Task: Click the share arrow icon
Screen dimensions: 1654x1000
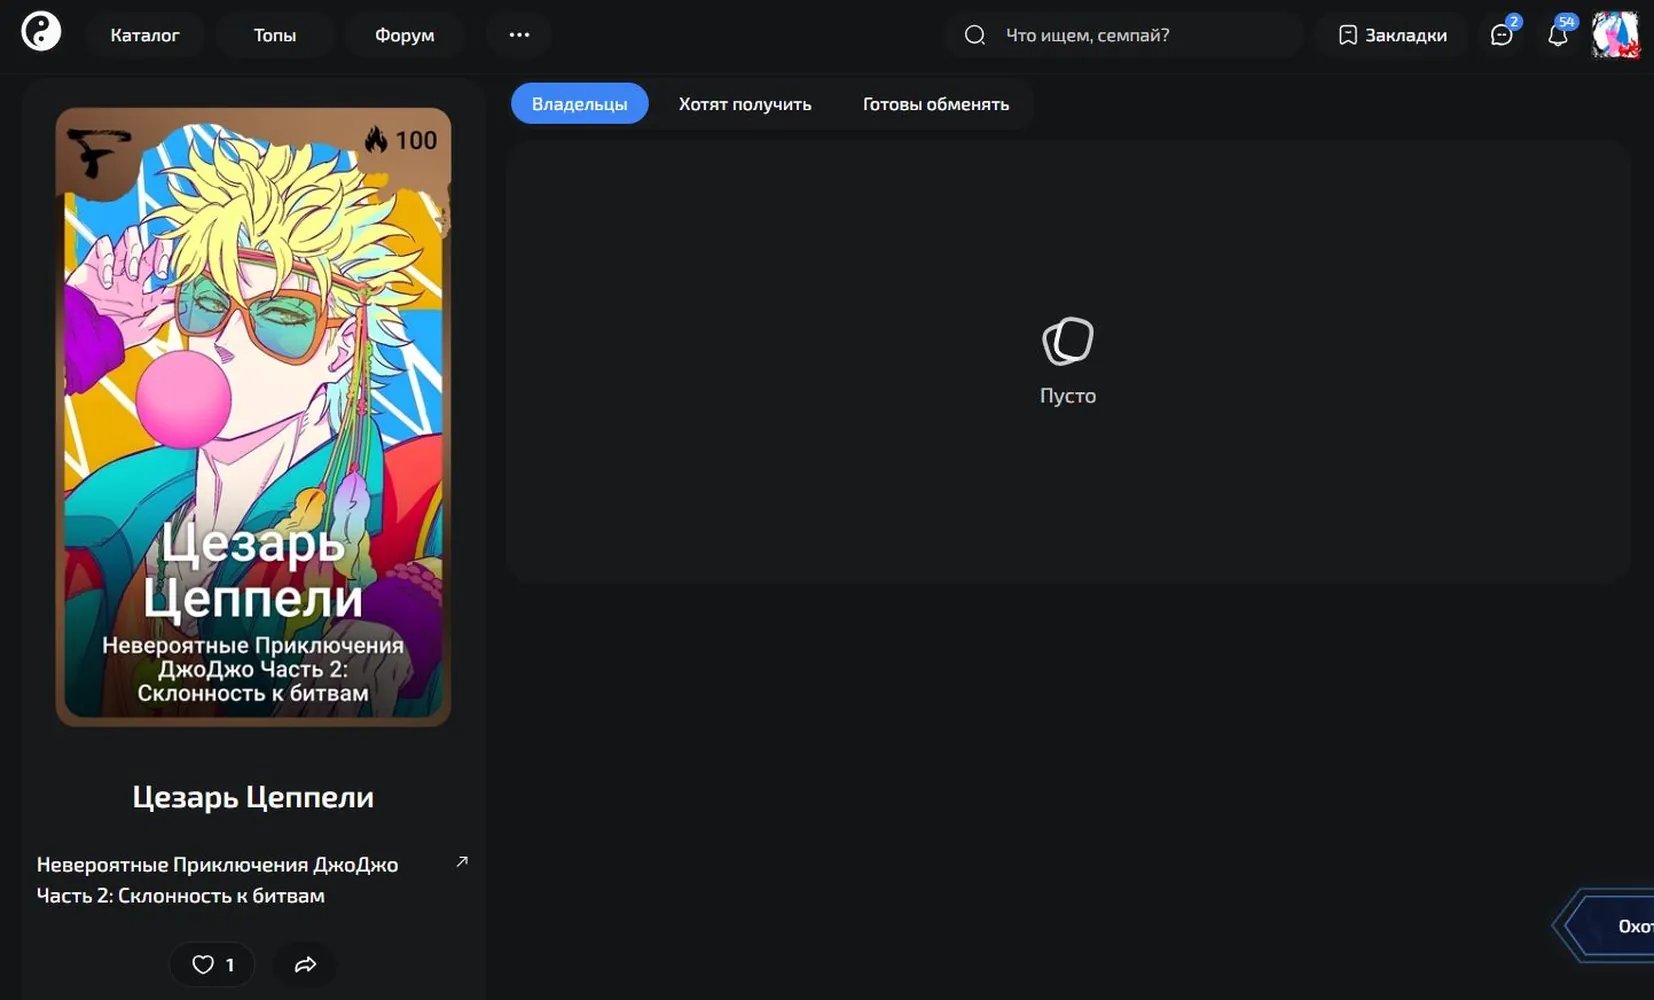Action: [x=305, y=964]
